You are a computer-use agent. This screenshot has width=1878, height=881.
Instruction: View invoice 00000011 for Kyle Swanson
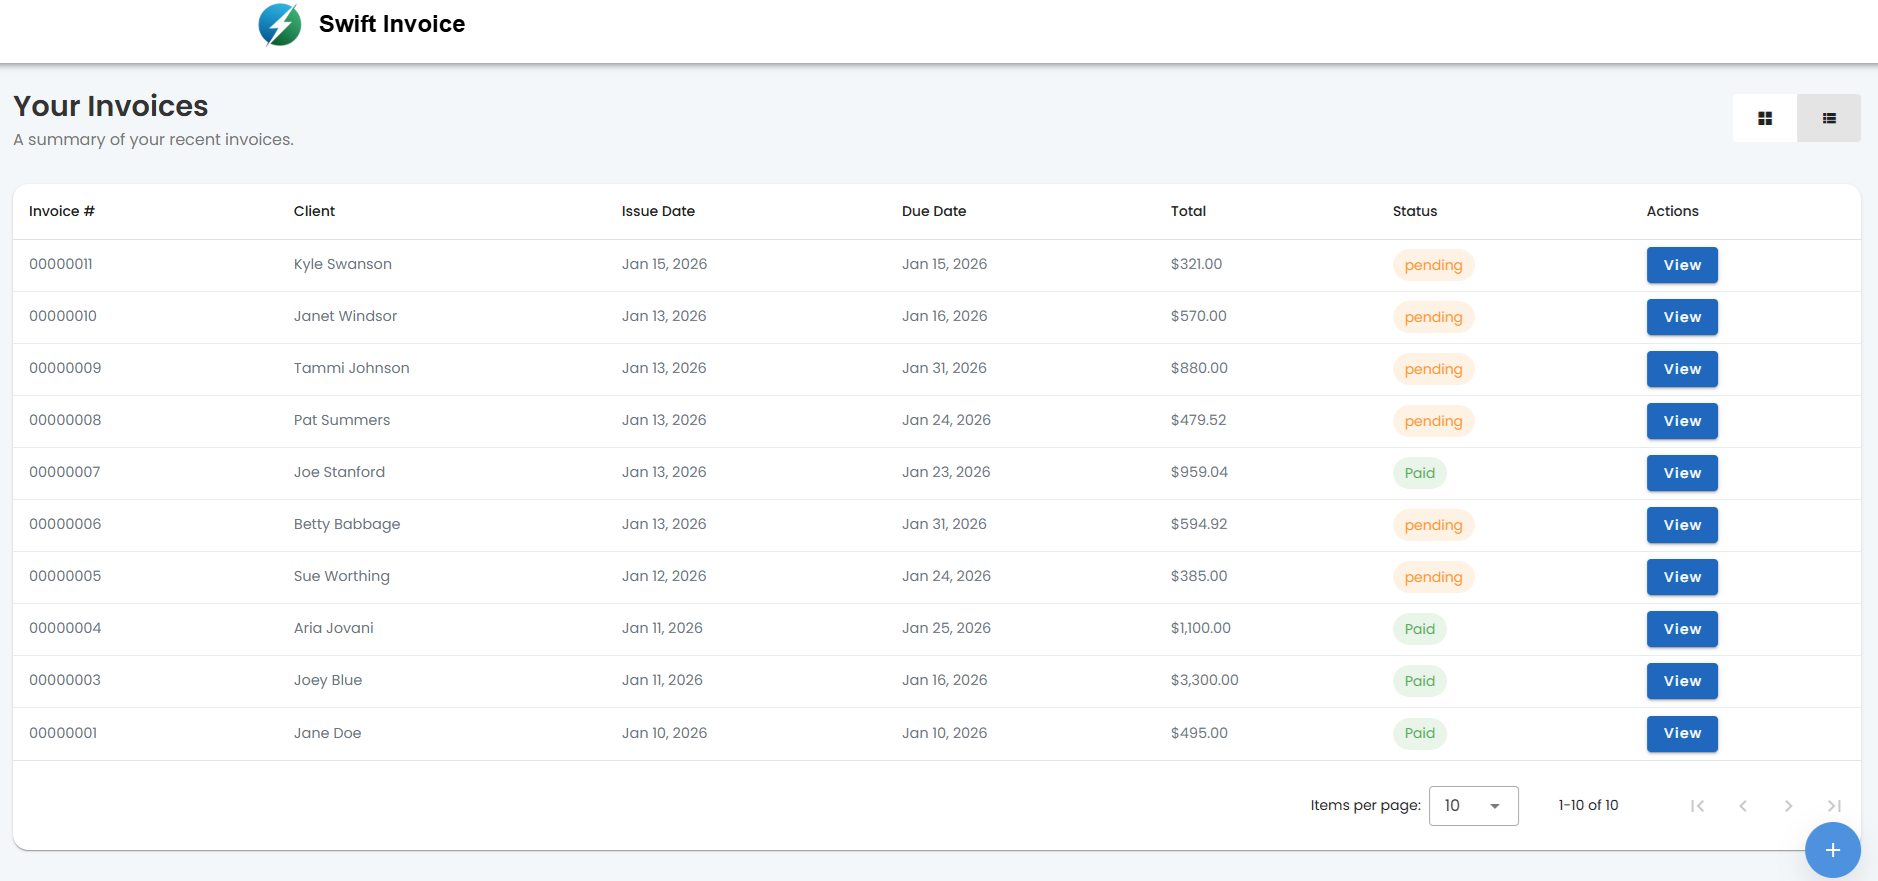[x=1682, y=265]
